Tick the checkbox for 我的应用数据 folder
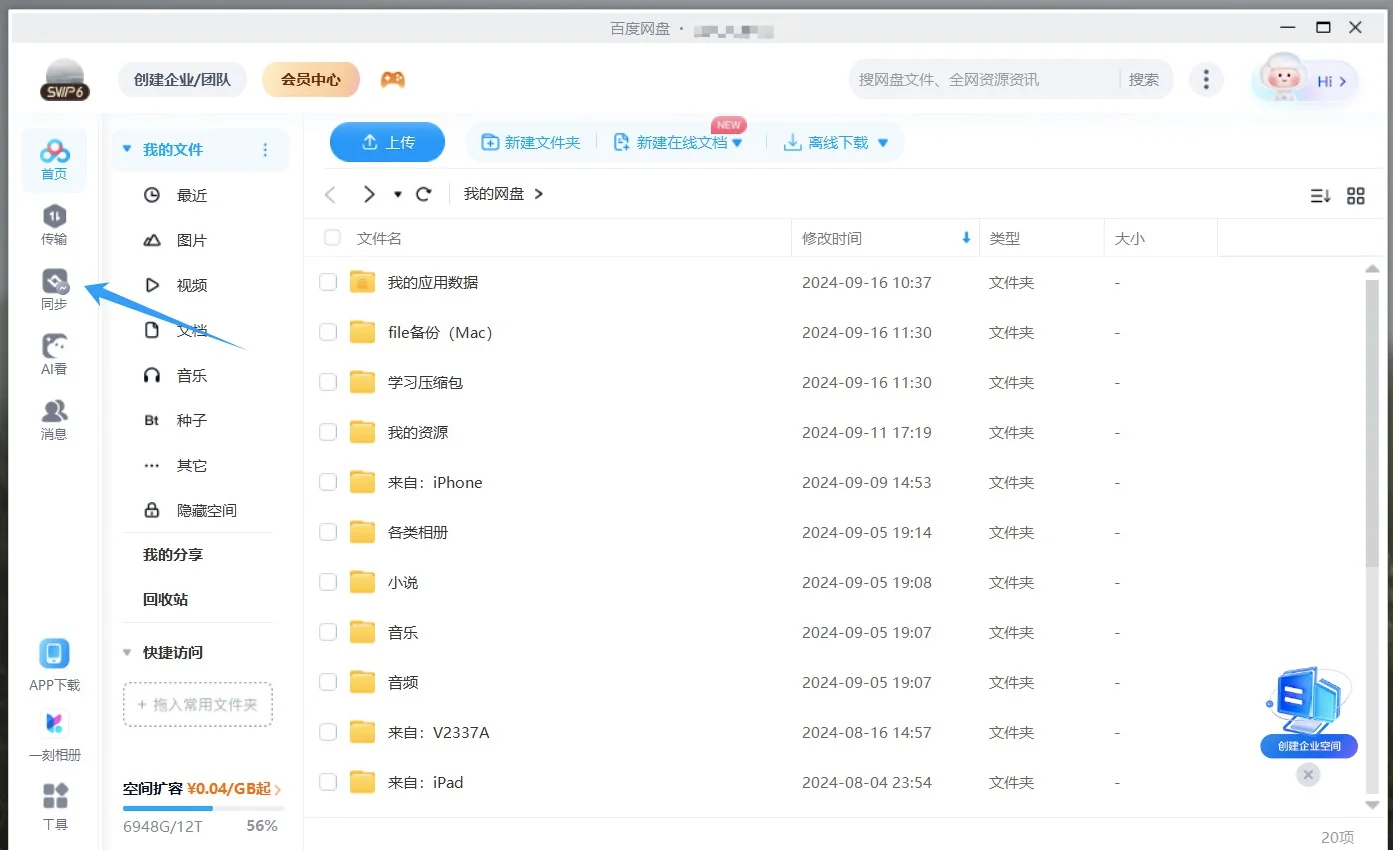The height and width of the screenshot is (850, 1393). [x=328, y=283]
